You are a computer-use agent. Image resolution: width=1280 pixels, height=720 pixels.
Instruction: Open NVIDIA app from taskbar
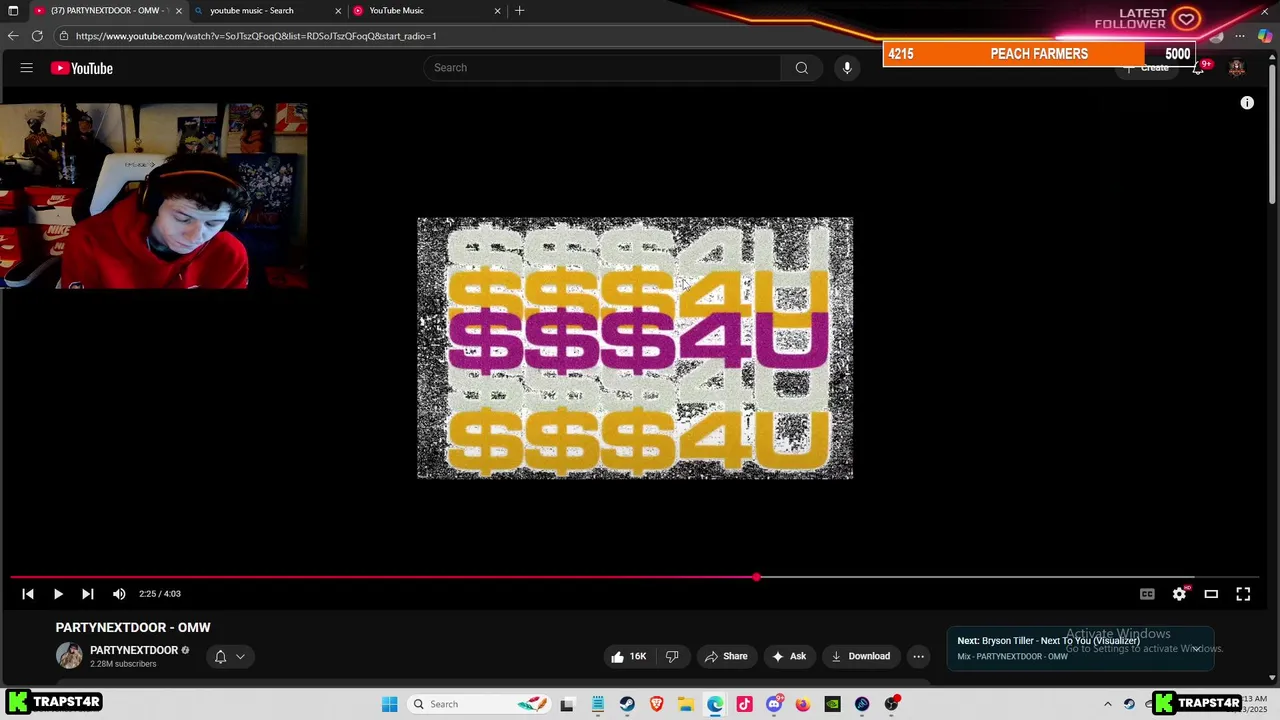[832, 704]
